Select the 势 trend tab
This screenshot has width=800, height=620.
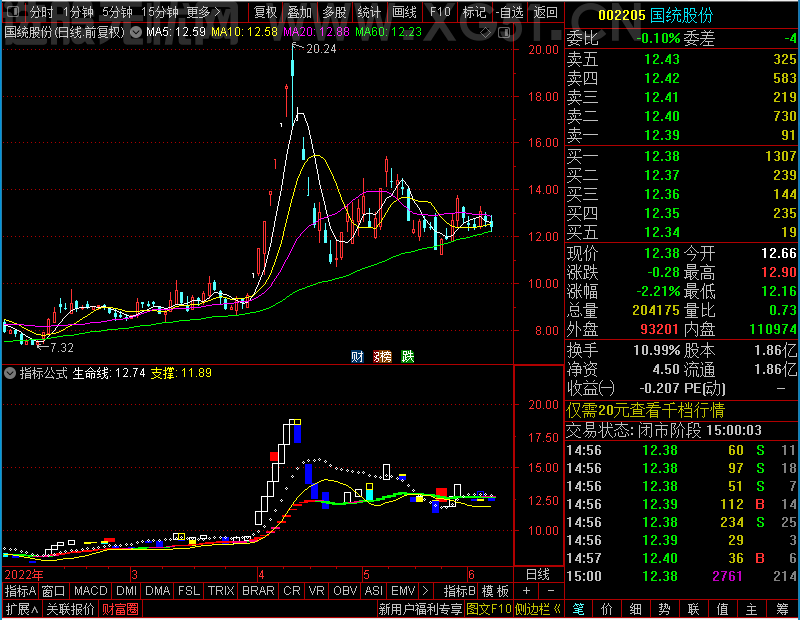tap(665, 609)
